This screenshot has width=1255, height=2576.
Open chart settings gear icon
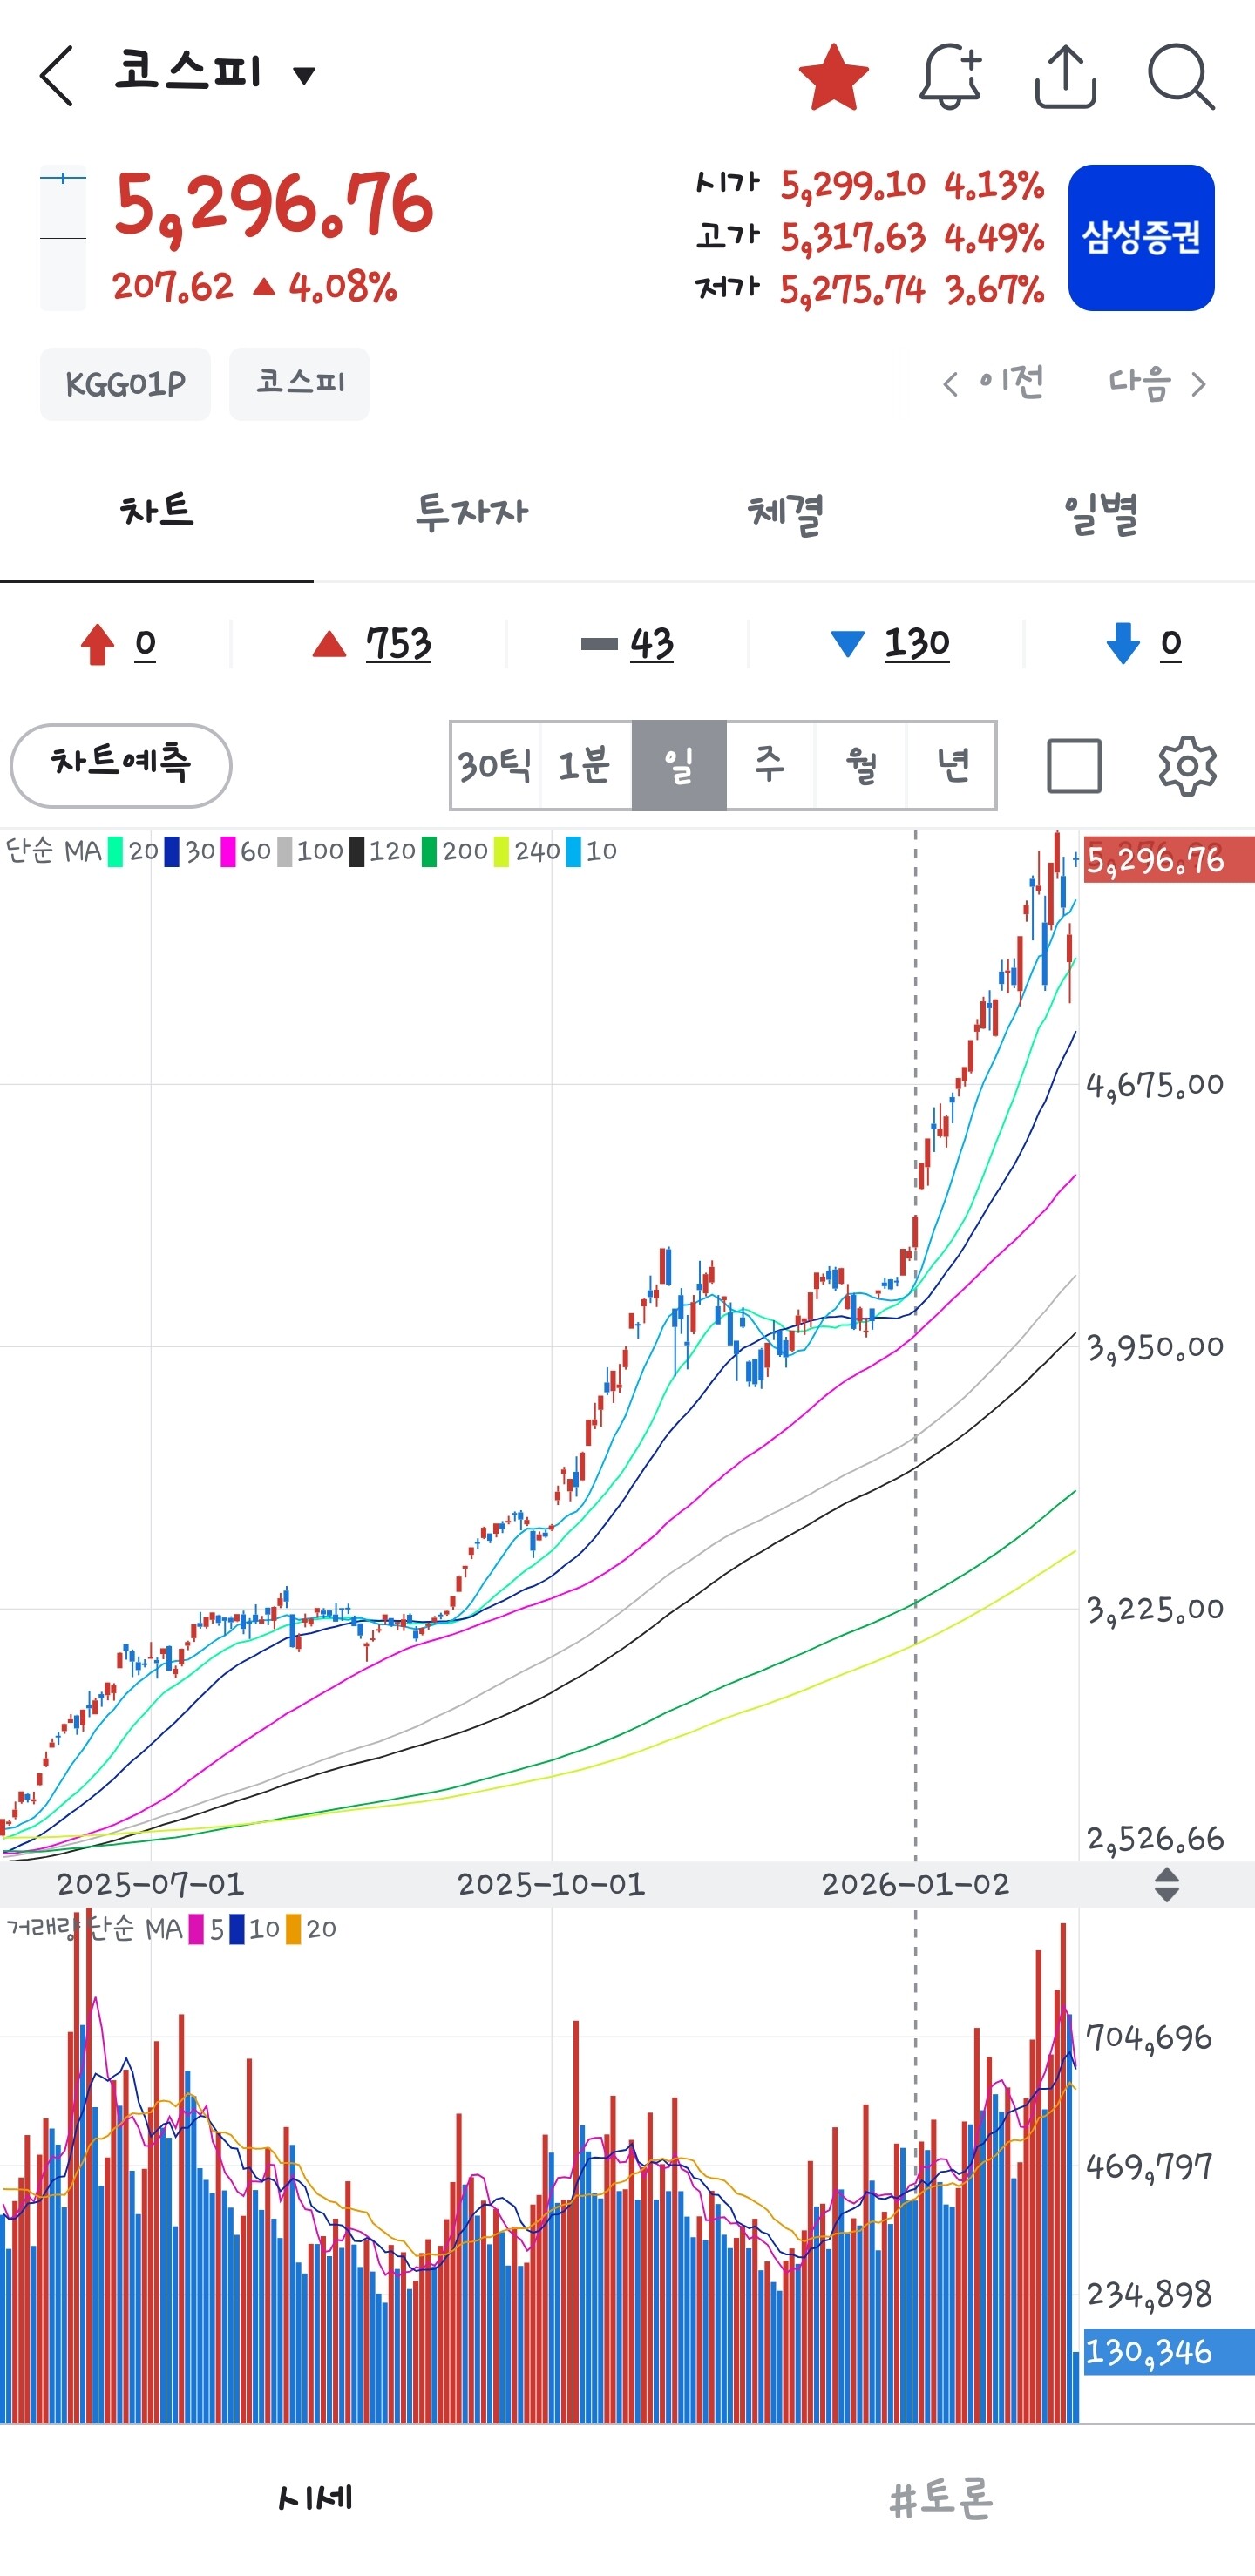point(1187,766)
